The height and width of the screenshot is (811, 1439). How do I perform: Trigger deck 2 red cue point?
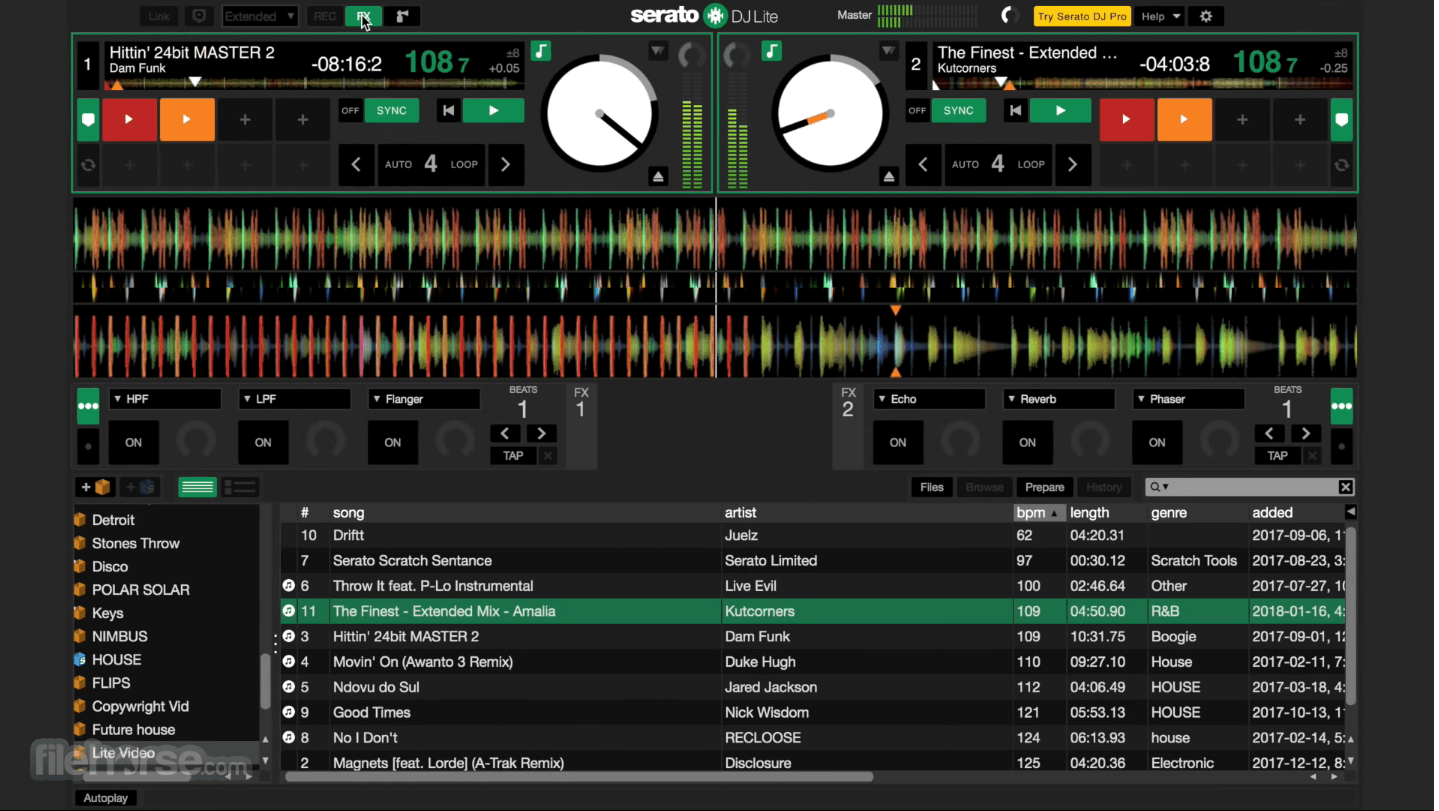click(x=1126, y=119)
